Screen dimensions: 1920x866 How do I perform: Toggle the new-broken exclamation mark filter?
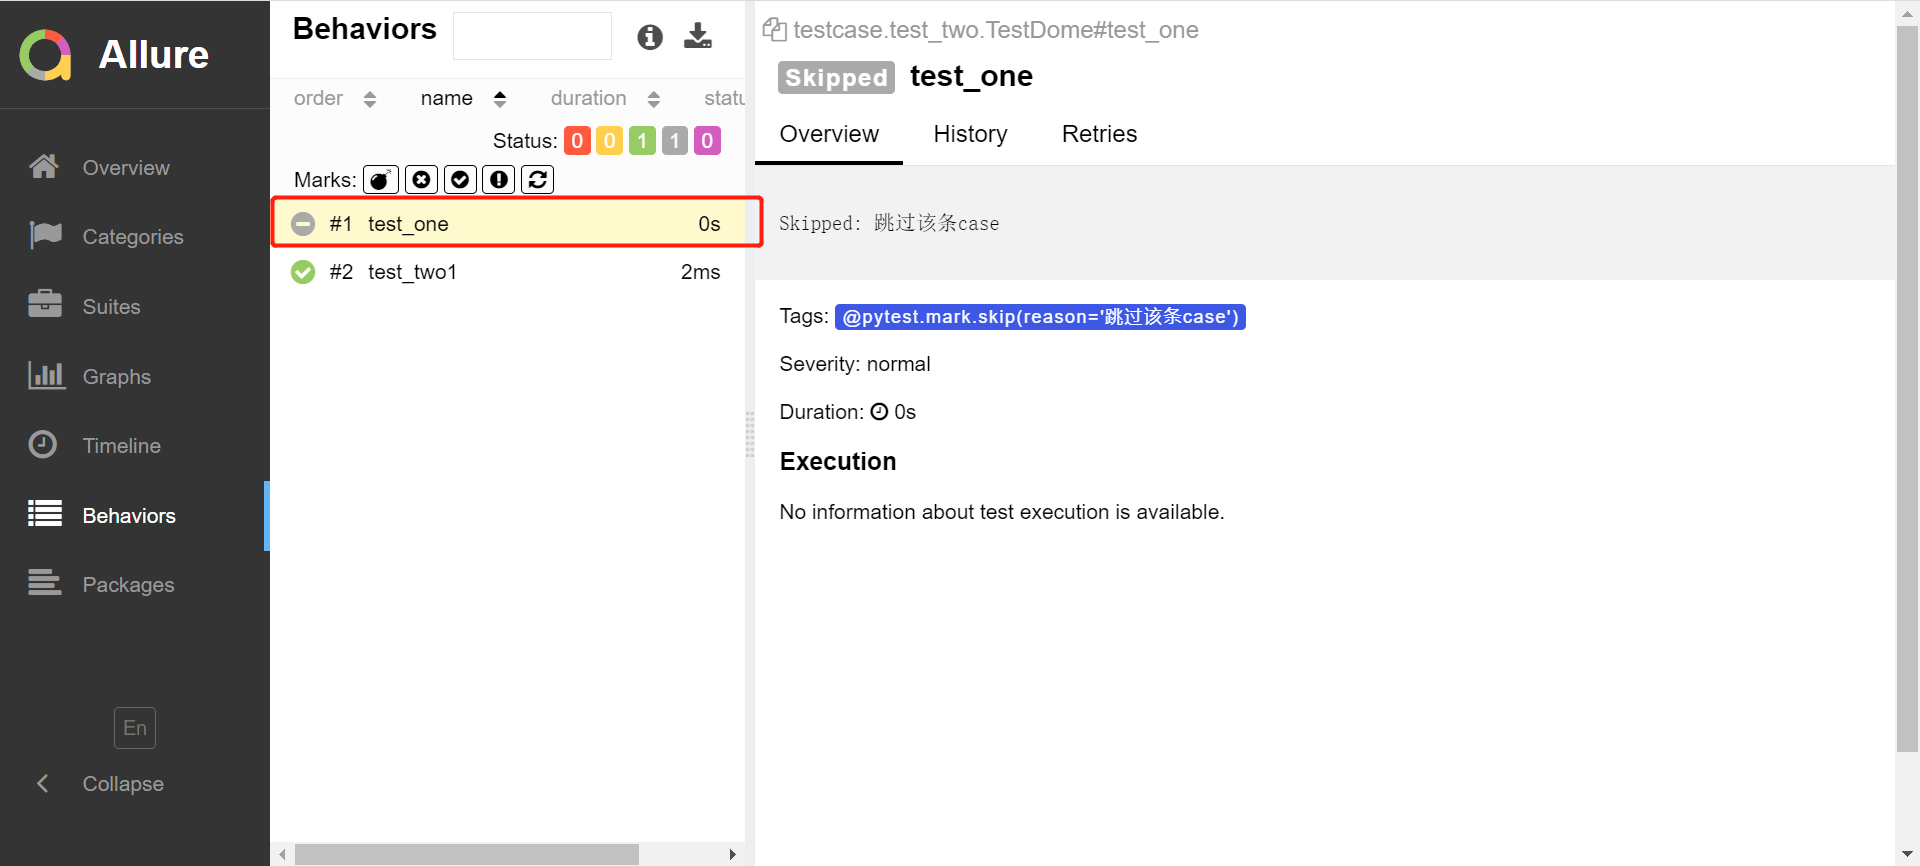pos(499,180)
